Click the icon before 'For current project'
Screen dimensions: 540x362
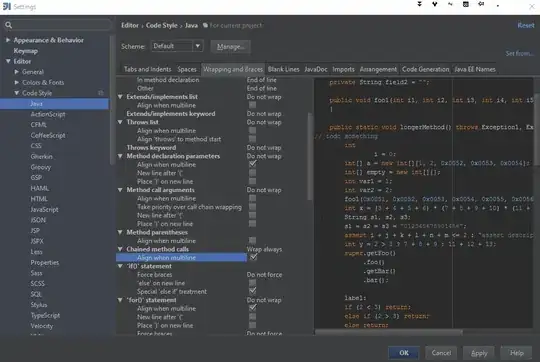tap(205, 25)
